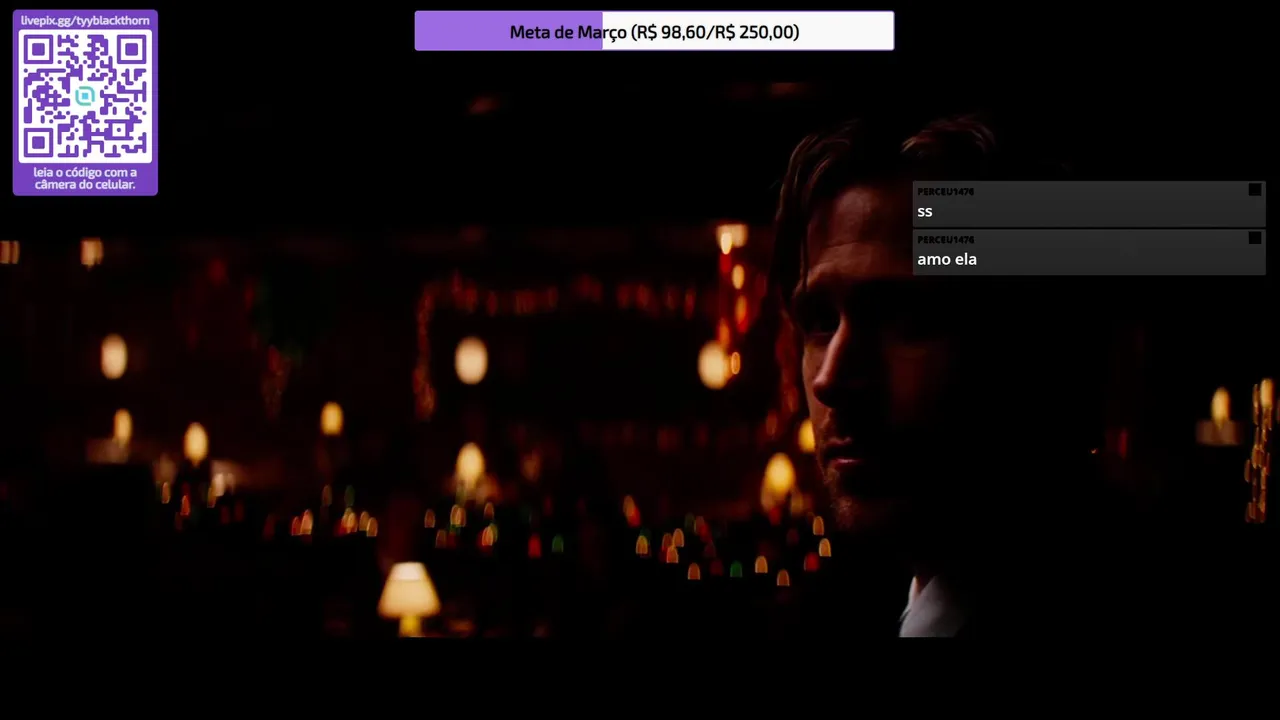Click the square badge on the 'ss' message
1280x720 pixels.
tap(1255, 190)
